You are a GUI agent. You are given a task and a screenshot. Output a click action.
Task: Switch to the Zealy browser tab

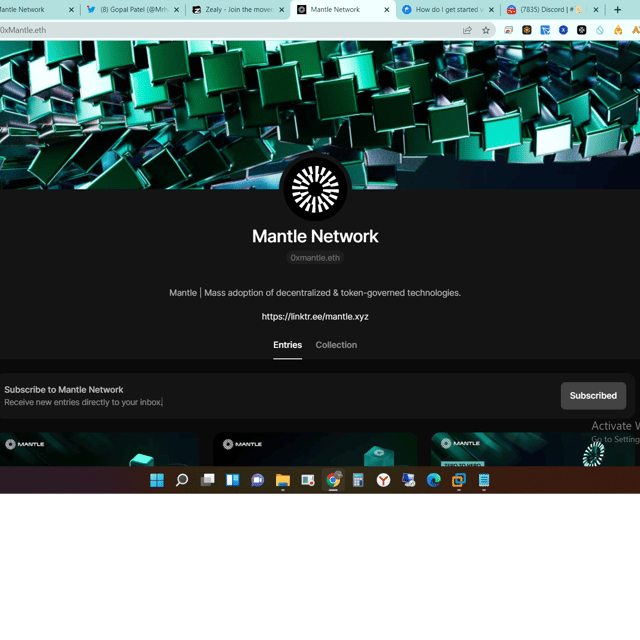click(238, 9)
